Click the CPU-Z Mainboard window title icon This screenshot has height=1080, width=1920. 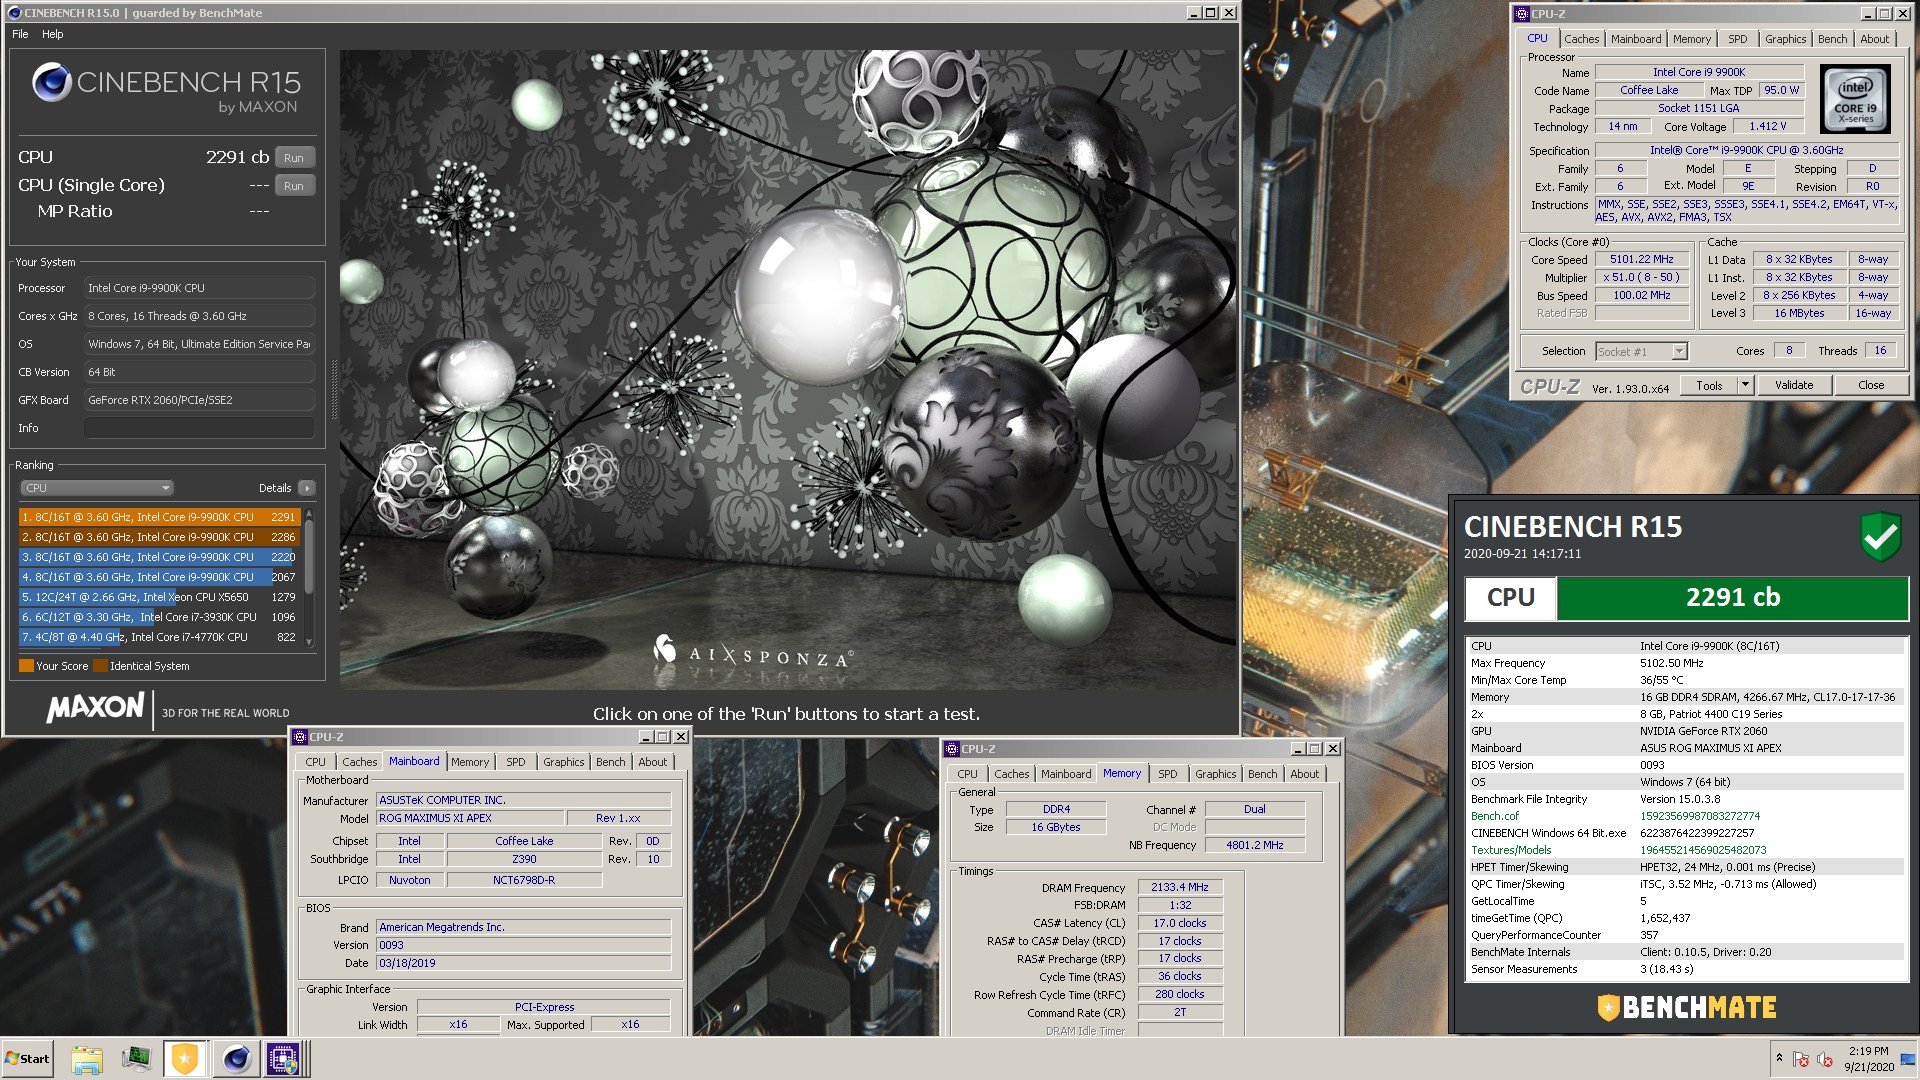(300, 737)
